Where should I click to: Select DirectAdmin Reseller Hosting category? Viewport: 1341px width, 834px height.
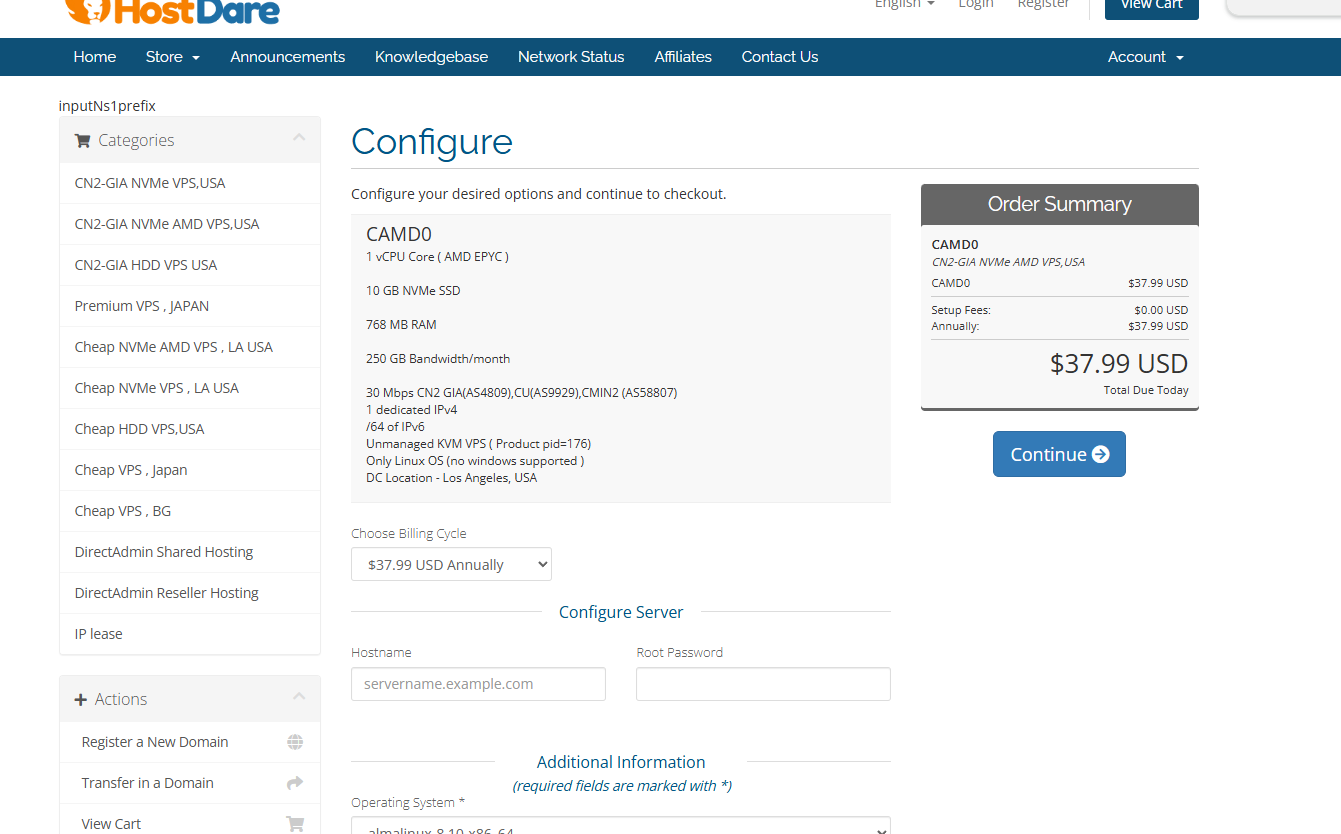tap(190, 593)
